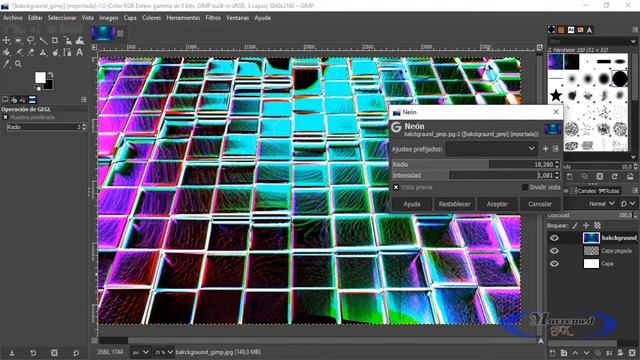Toggle lock position icon next to Bloquear

(586, 225)
